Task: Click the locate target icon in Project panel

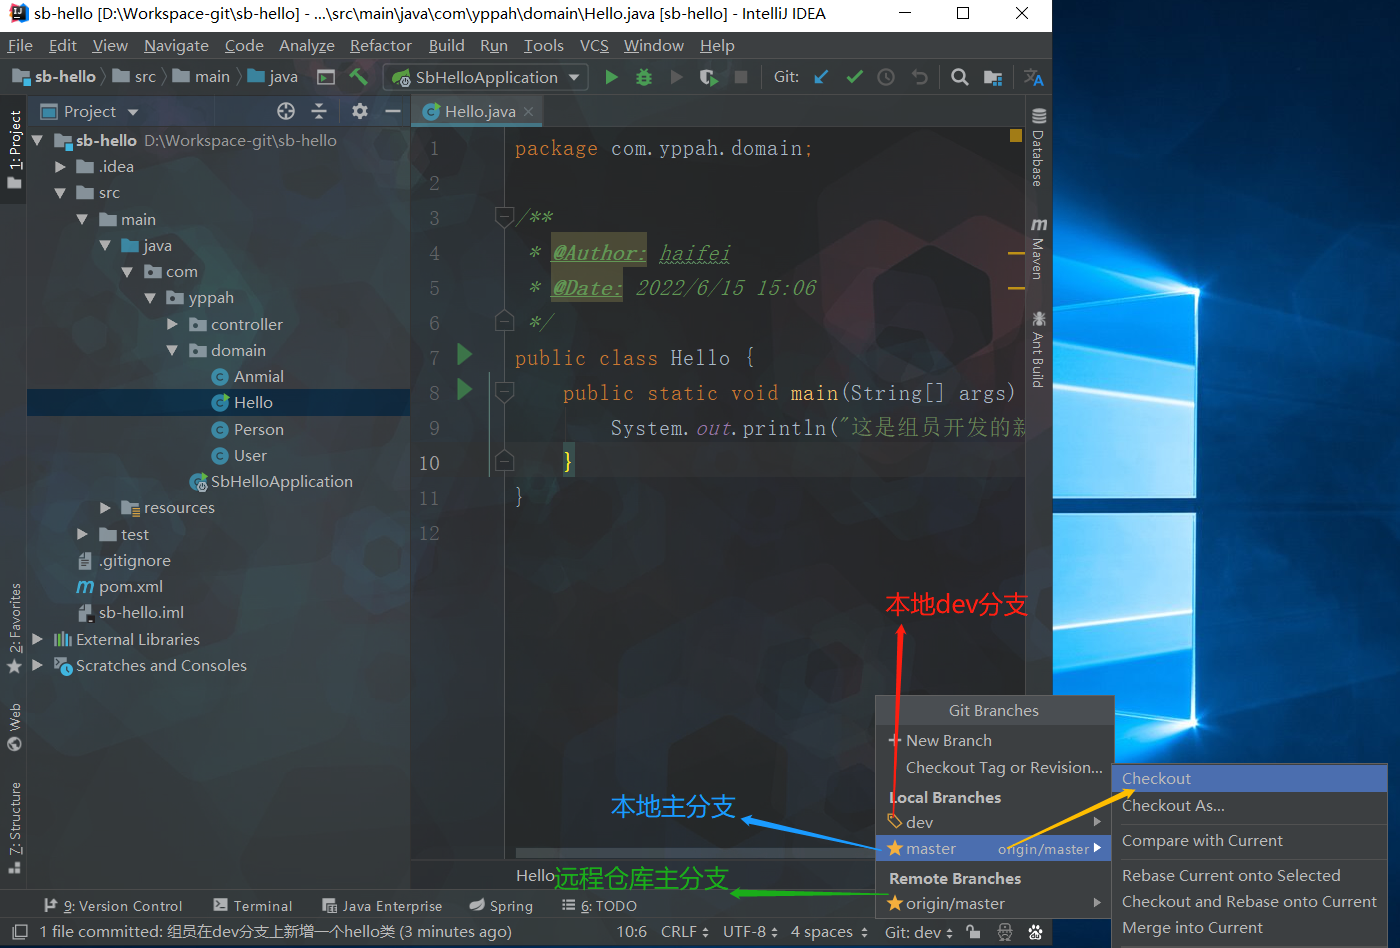Action: 286,111
